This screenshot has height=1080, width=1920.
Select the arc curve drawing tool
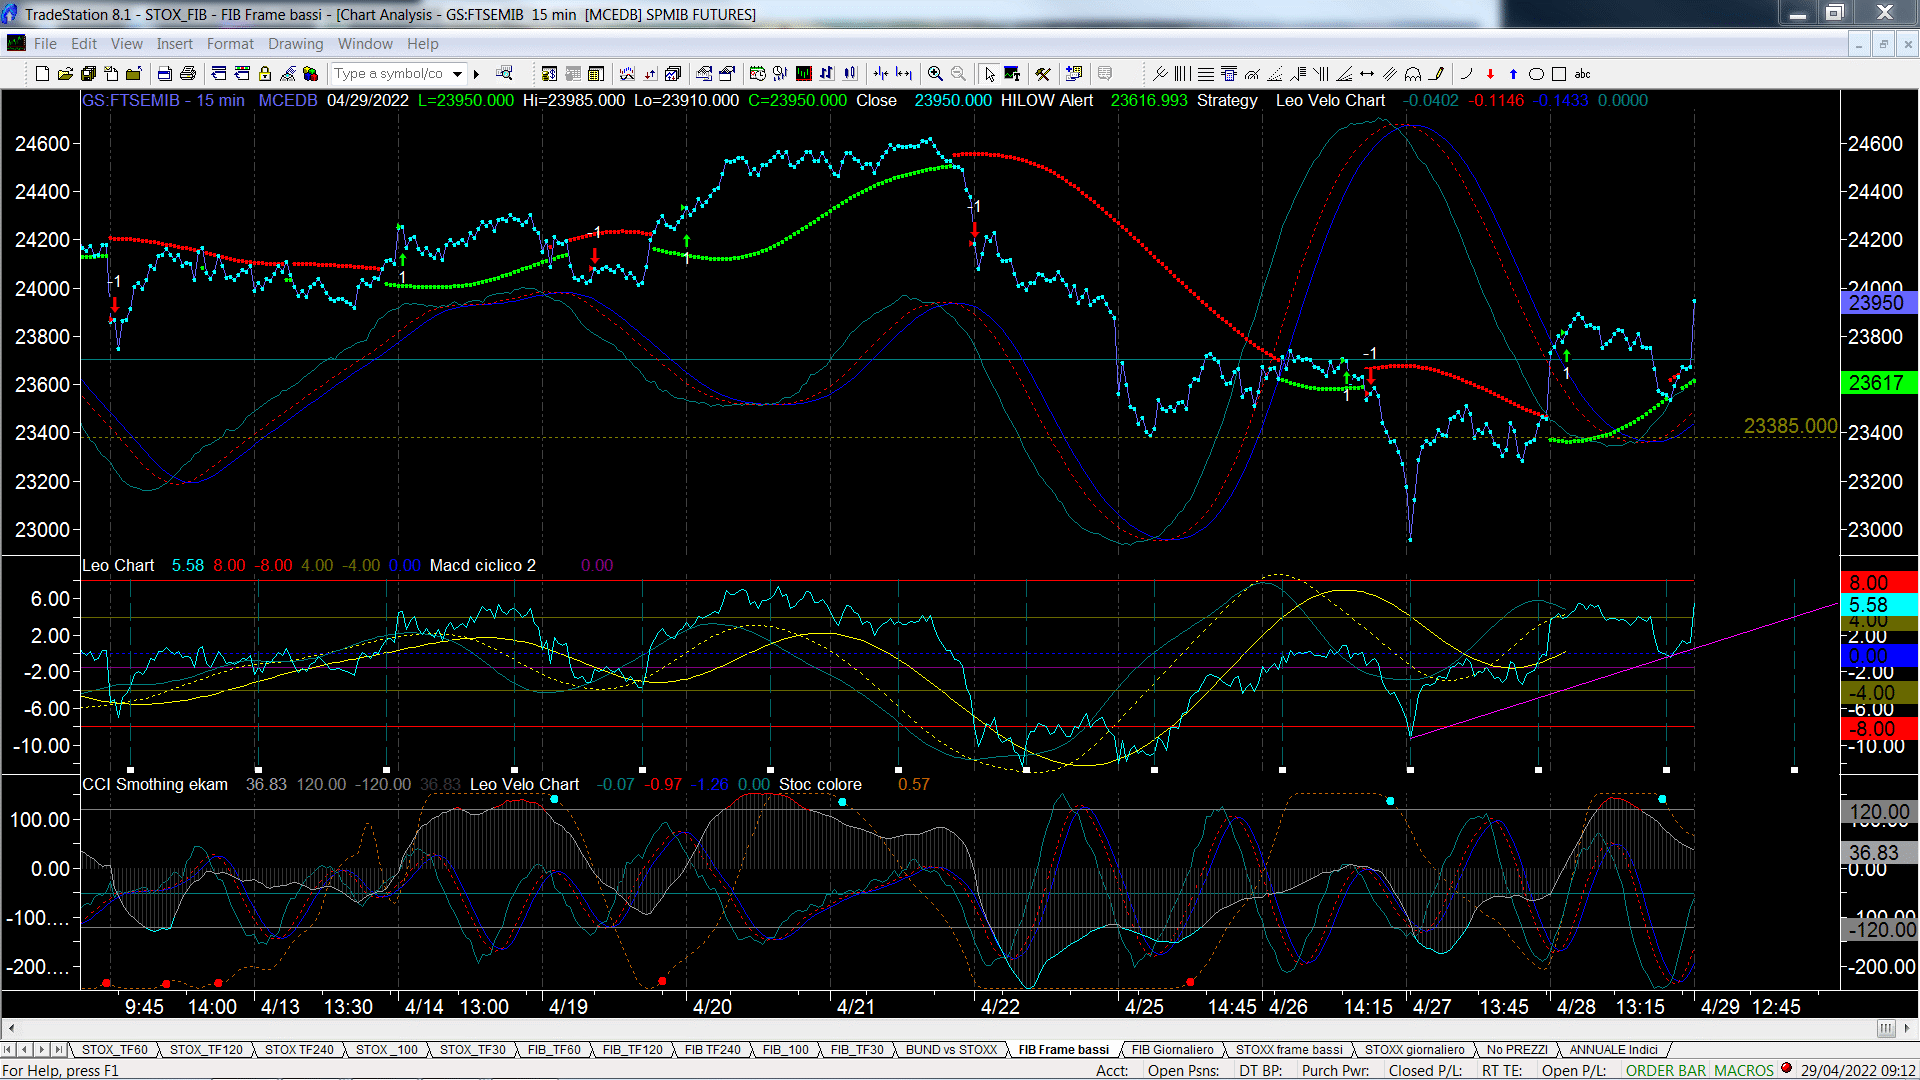pyautogui.click(x=1467, y=74)
